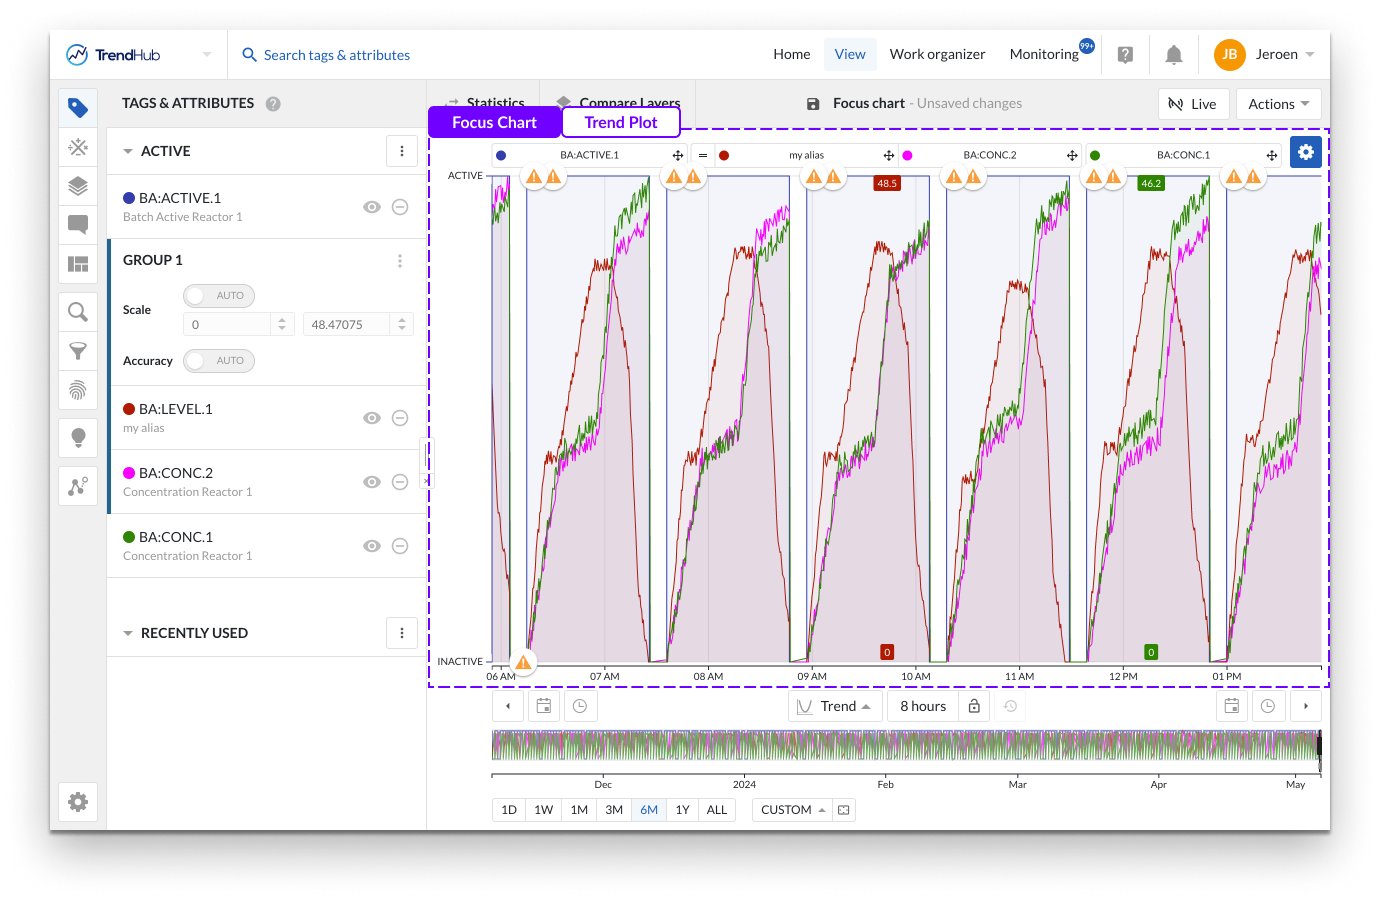Switch to the Trend Plot tab

[621, 122]
